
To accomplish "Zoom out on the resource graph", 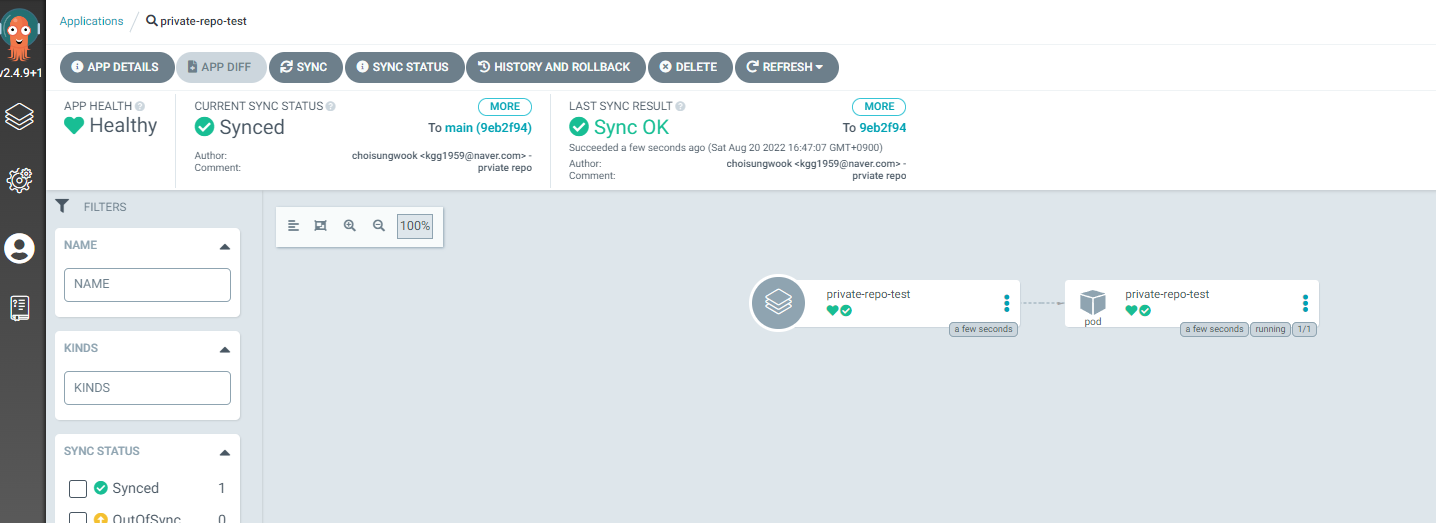I will (x=379, y=226).
